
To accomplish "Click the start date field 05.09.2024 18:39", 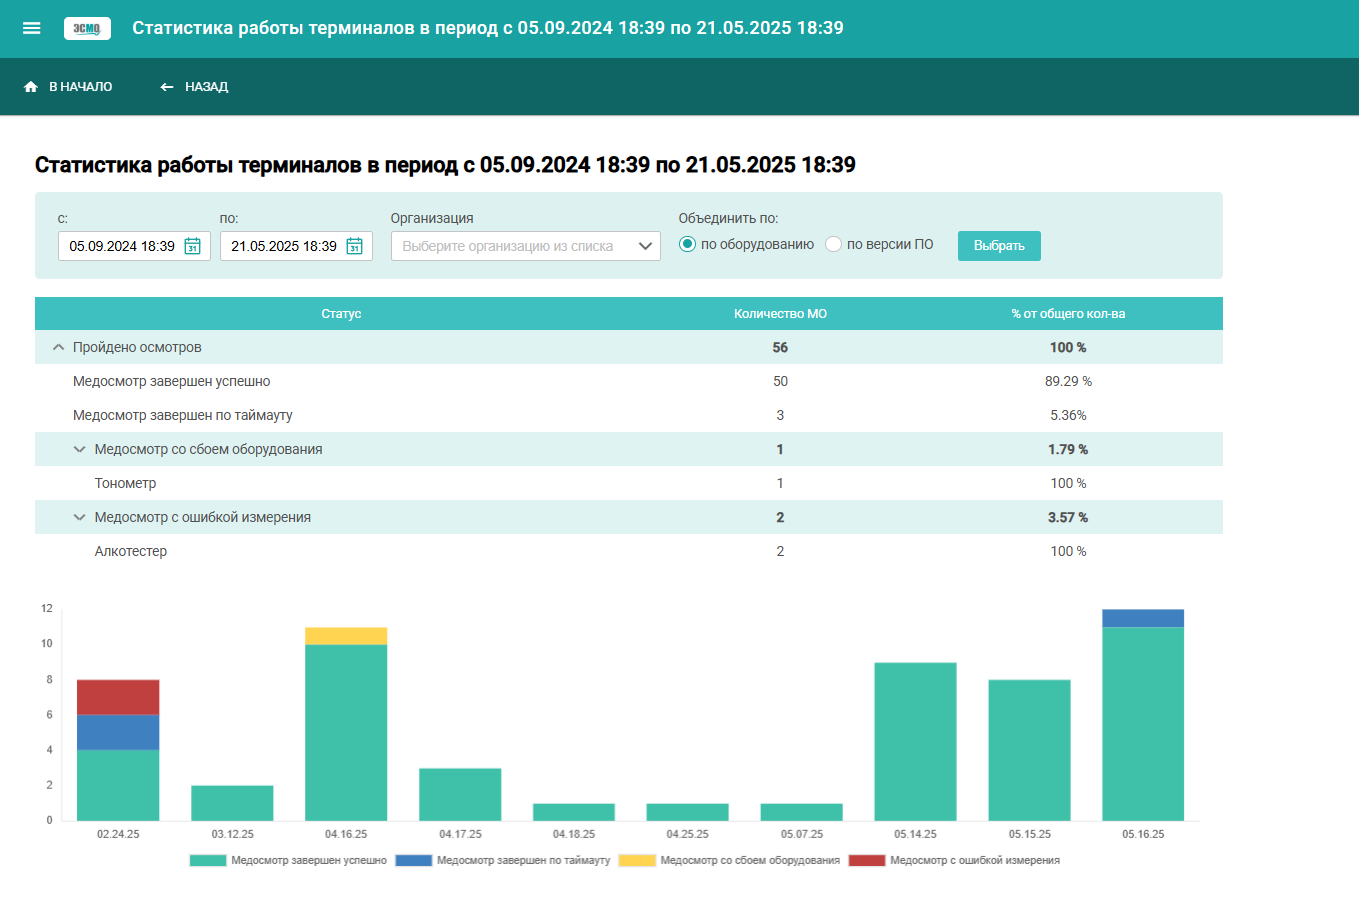I will point(134,246).
